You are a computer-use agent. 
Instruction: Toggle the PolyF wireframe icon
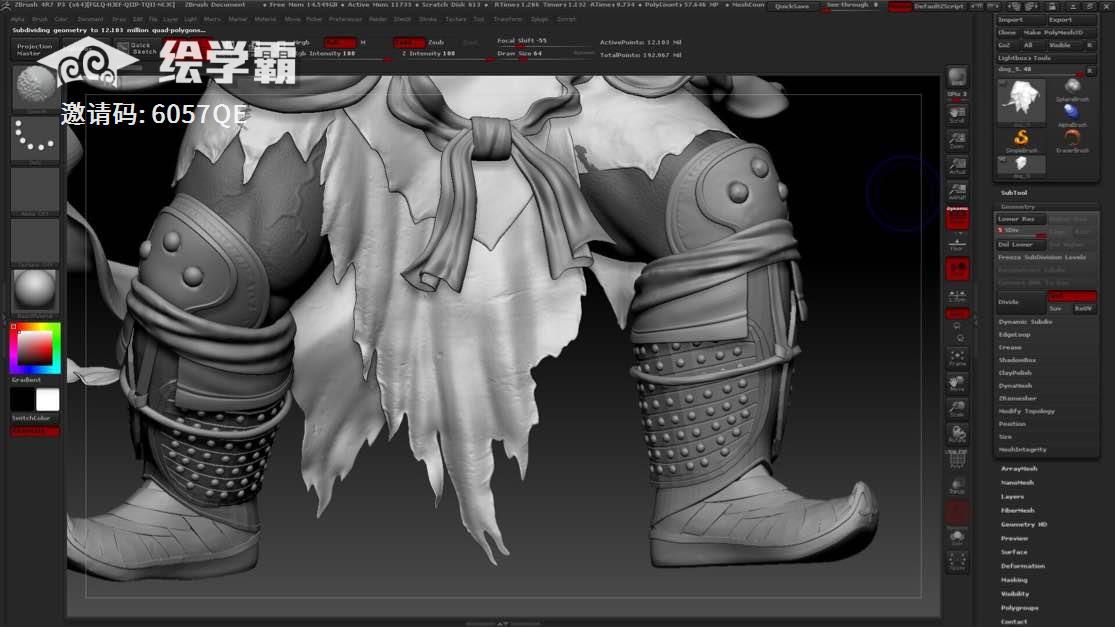957,460
